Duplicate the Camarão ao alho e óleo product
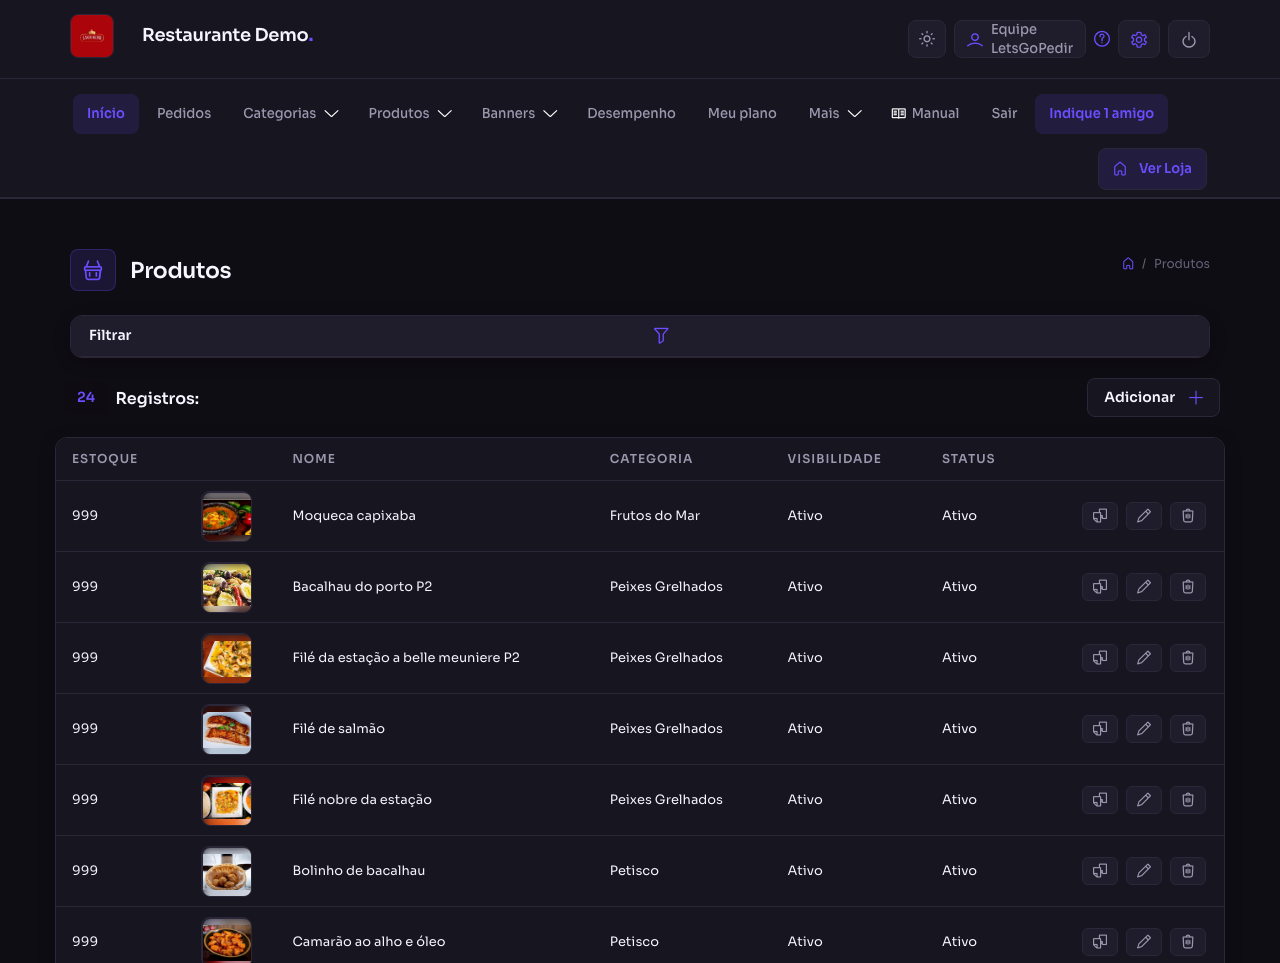This screenshot has width=1280, height=963. (x=1100, y=942)
